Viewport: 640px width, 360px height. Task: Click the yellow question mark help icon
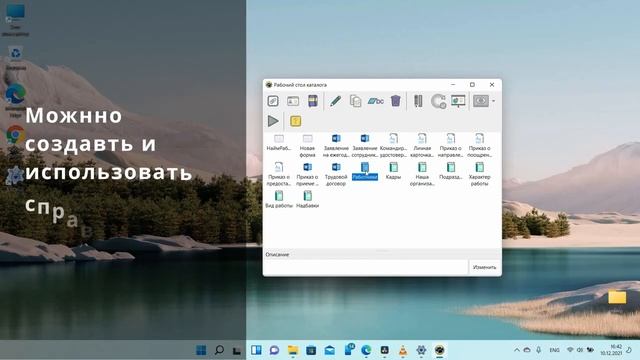click(296, 121)
